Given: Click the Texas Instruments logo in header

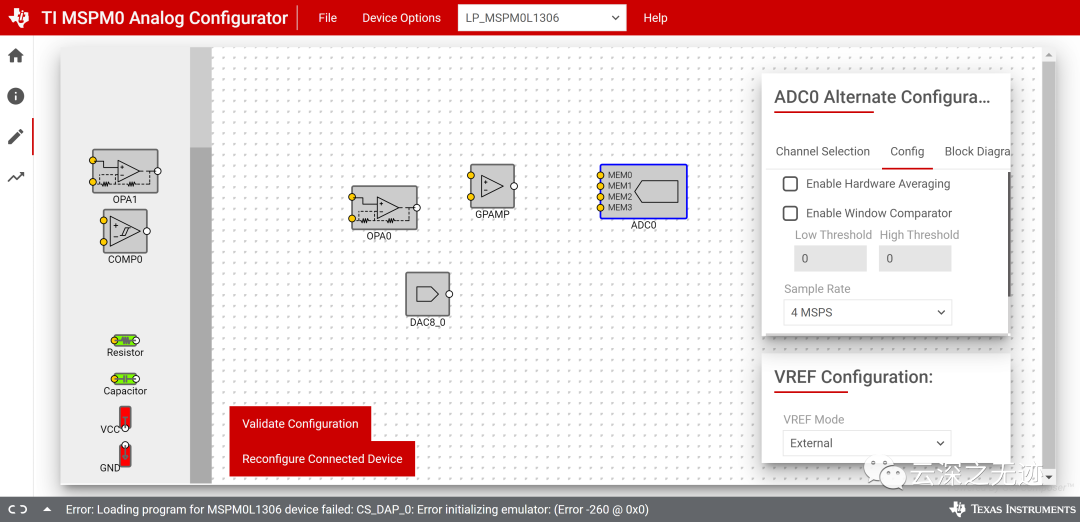Looking at the screenshot, I should click(19, 18).
